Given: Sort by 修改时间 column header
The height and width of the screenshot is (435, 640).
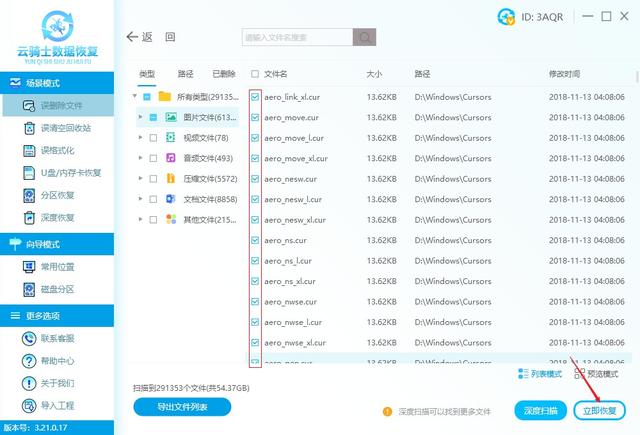Looking at the screenshot, I should (x=564, y=74).
